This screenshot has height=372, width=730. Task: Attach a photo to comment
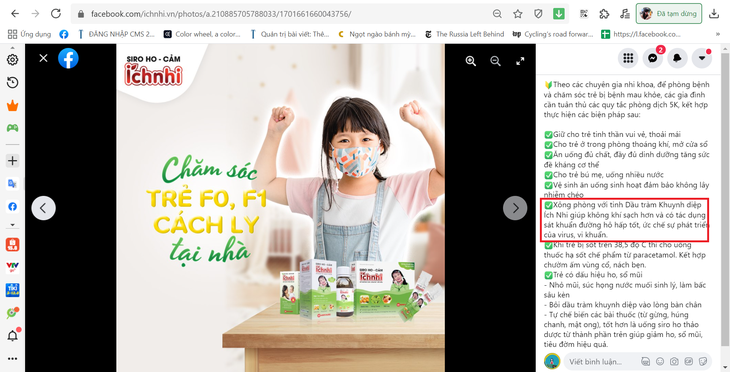coord(674,361)
